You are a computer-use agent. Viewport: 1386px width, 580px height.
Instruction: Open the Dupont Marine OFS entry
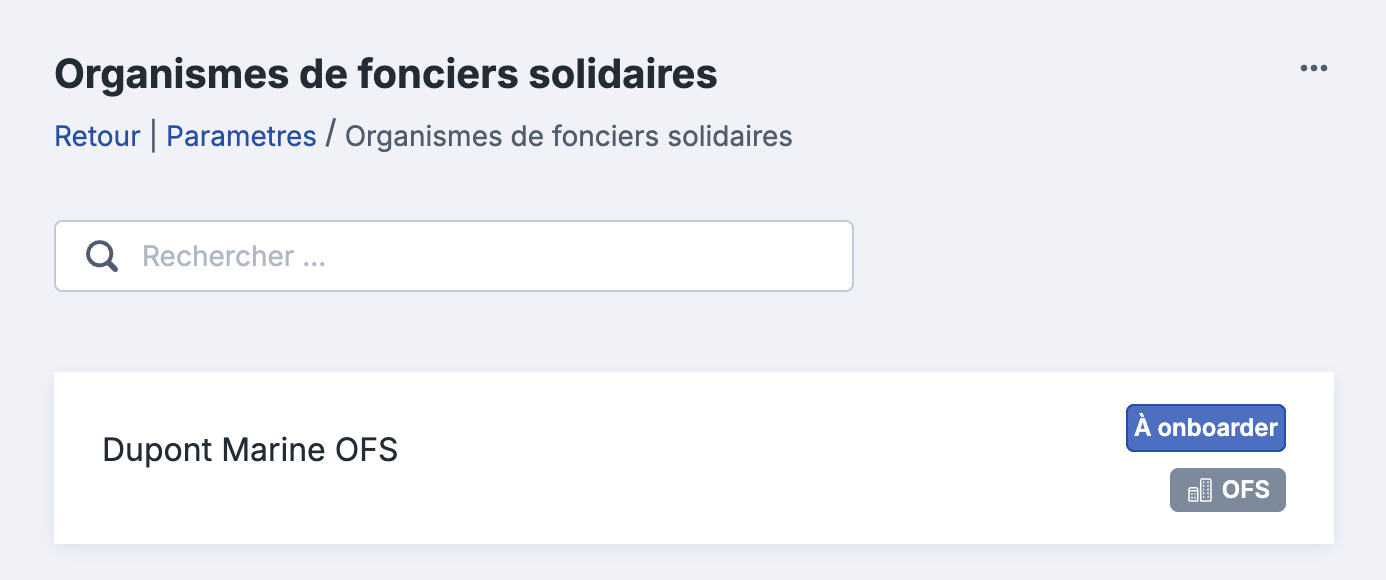(x=694, y=458)
